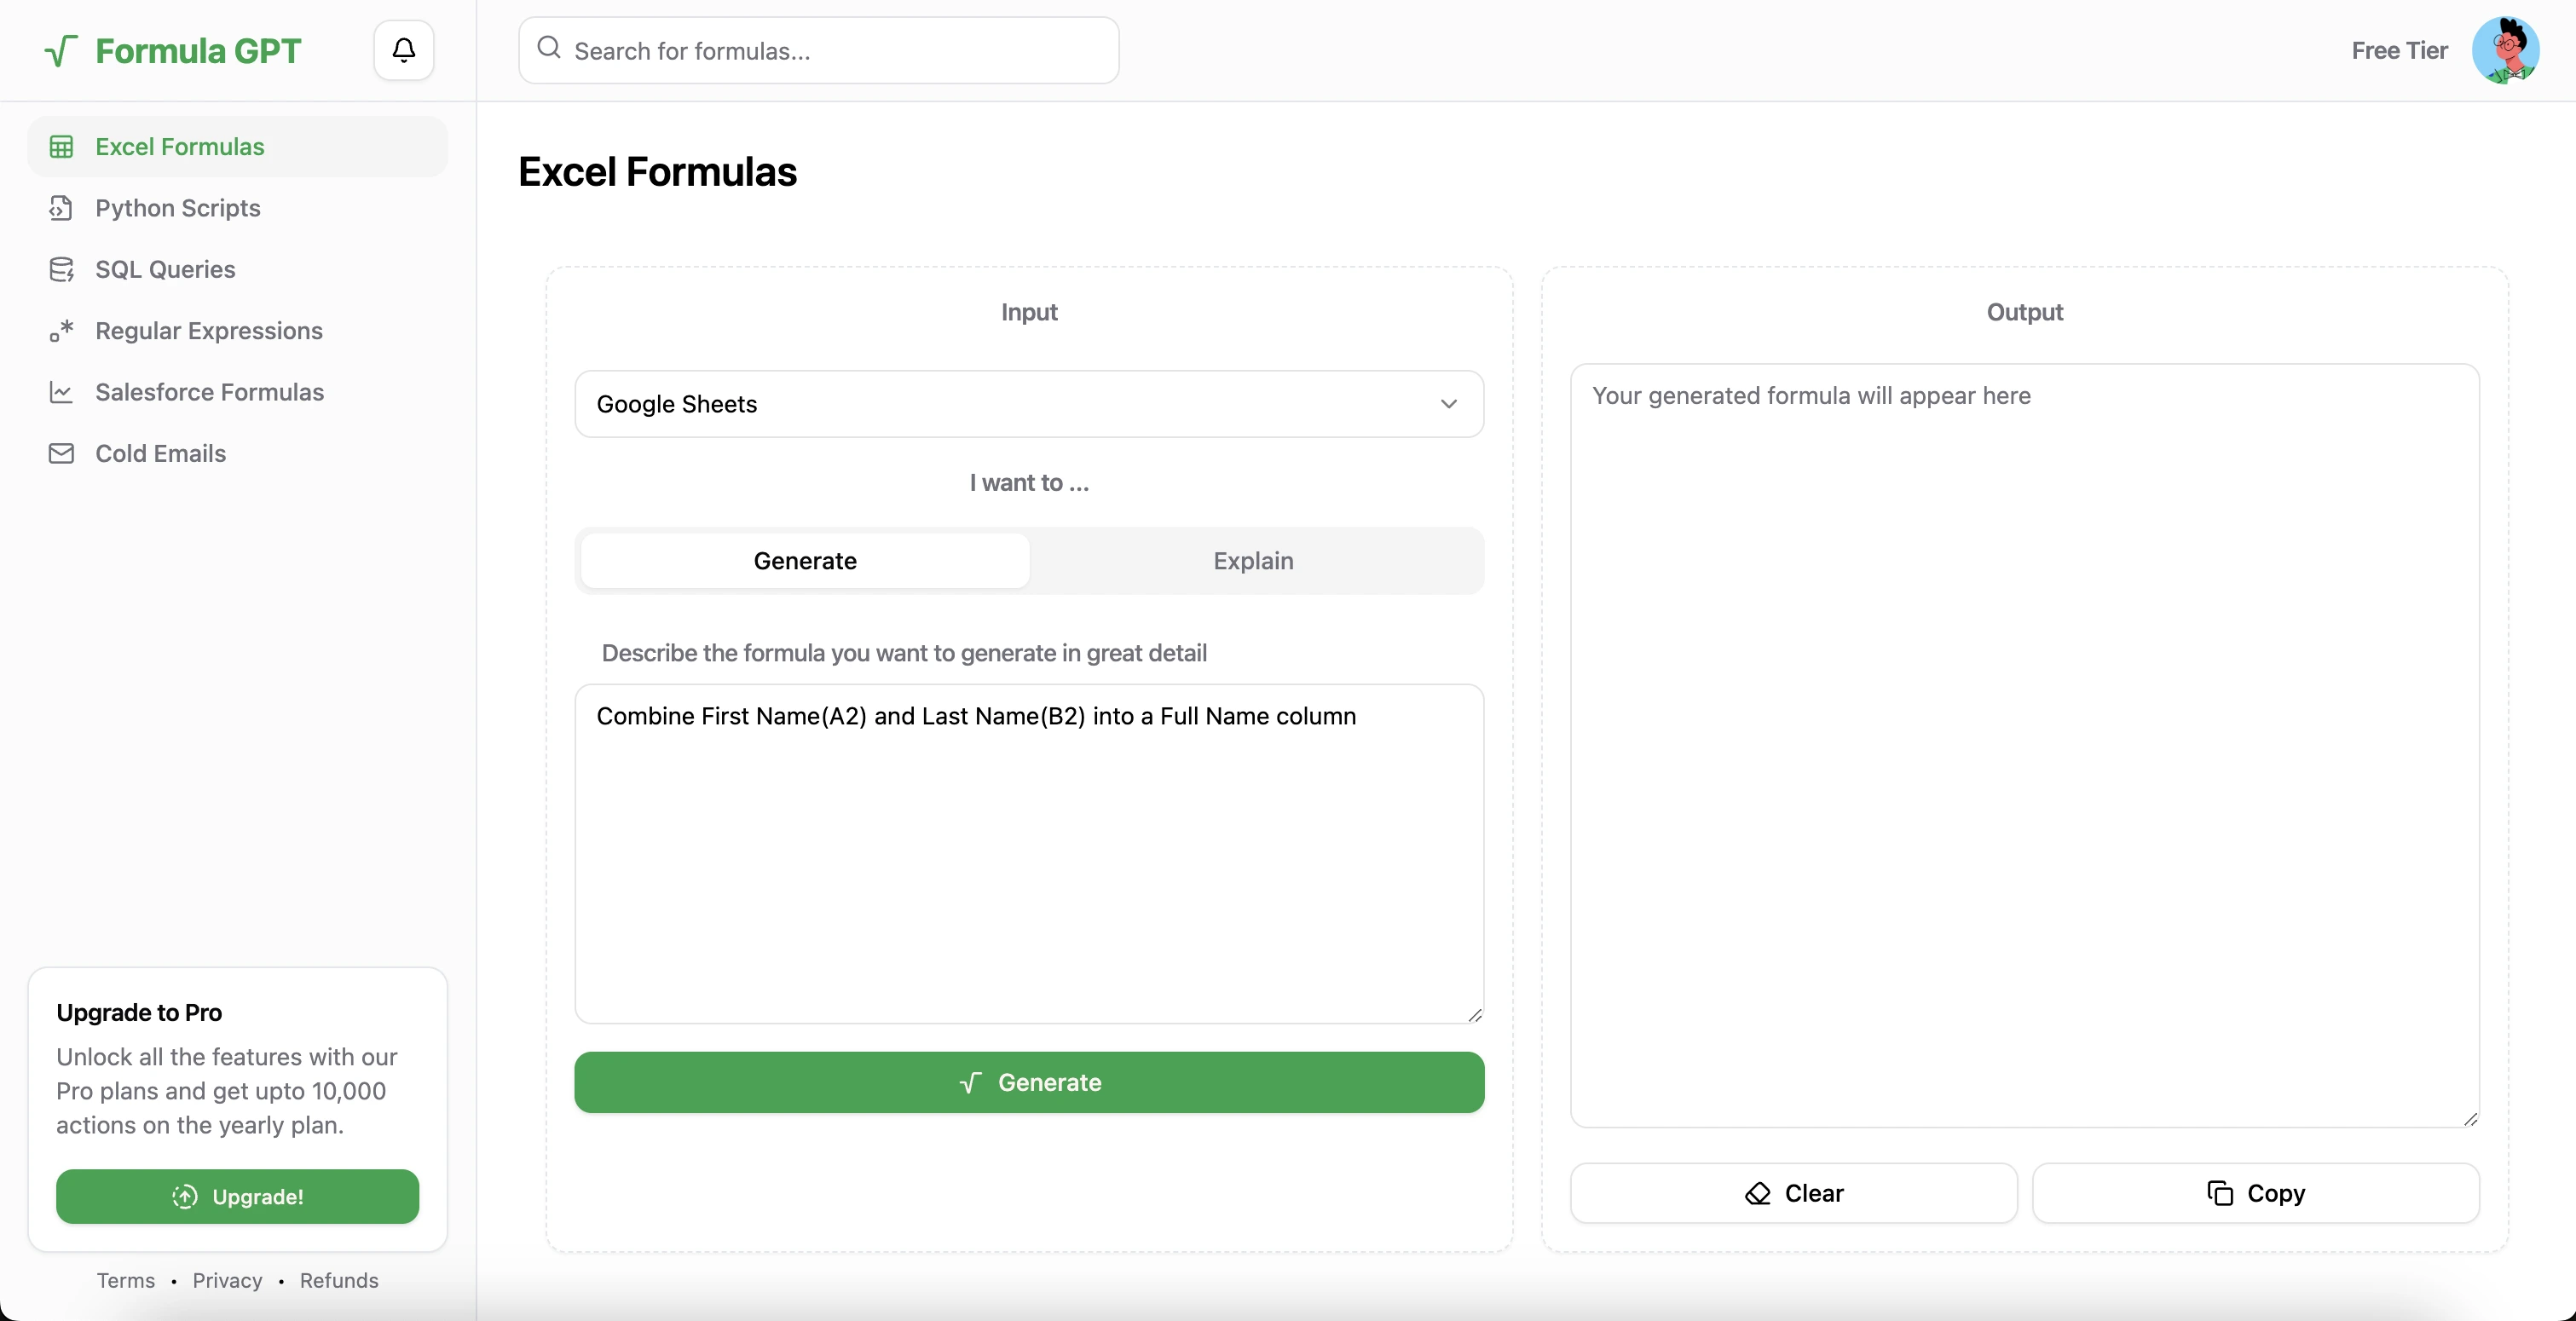Click the Regular Expressions asterisk icon
Viewport: 2576px width, 1321px height.
61,331
